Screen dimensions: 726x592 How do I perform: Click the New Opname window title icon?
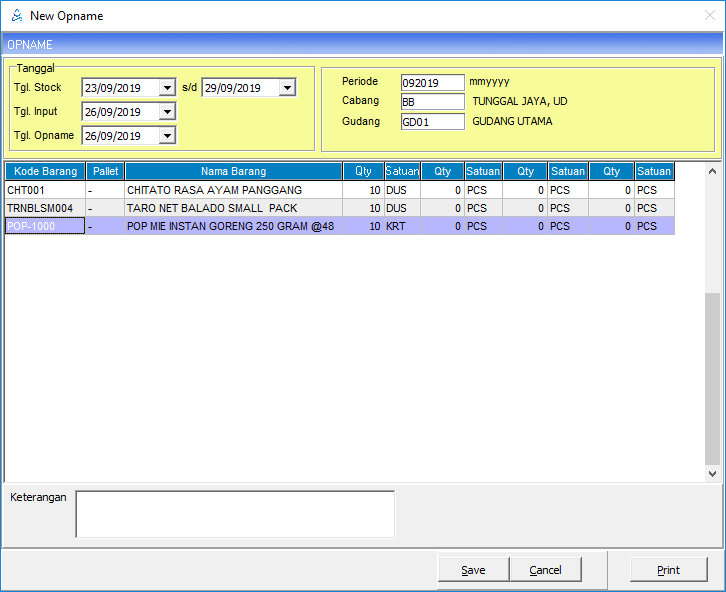pos(15,15)
